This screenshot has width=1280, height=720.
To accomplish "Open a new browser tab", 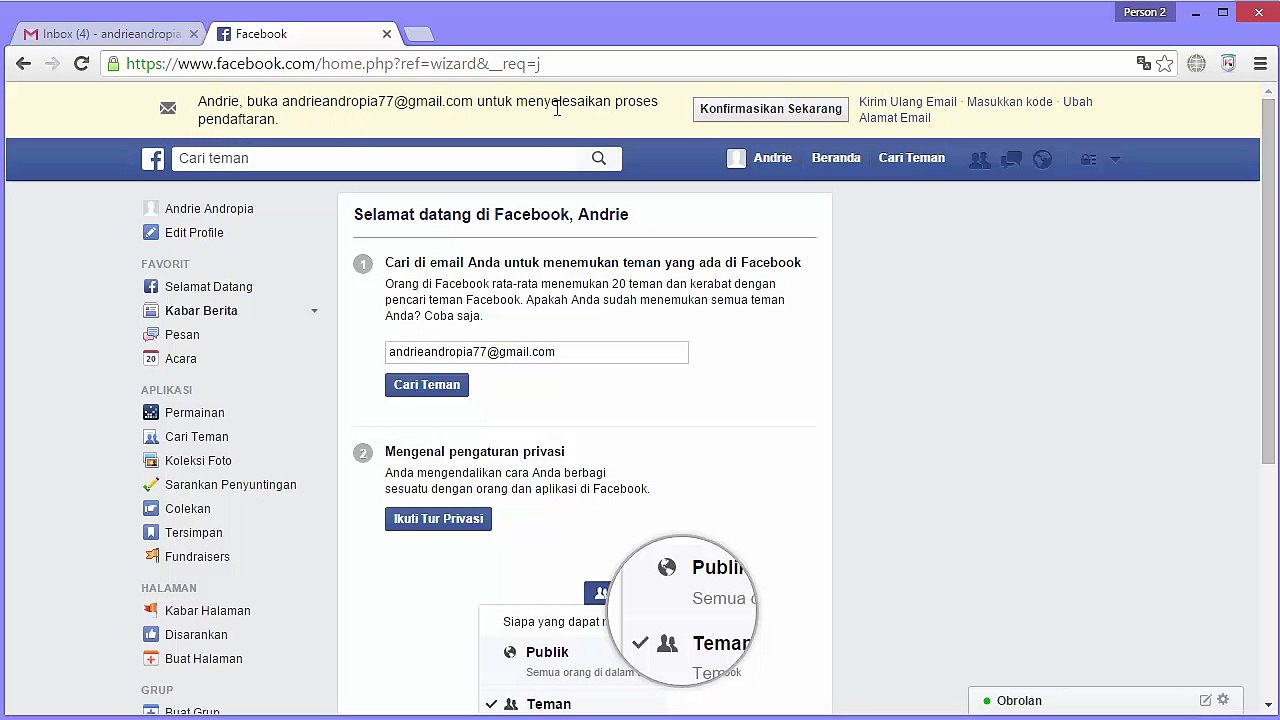I will point(419,35).
